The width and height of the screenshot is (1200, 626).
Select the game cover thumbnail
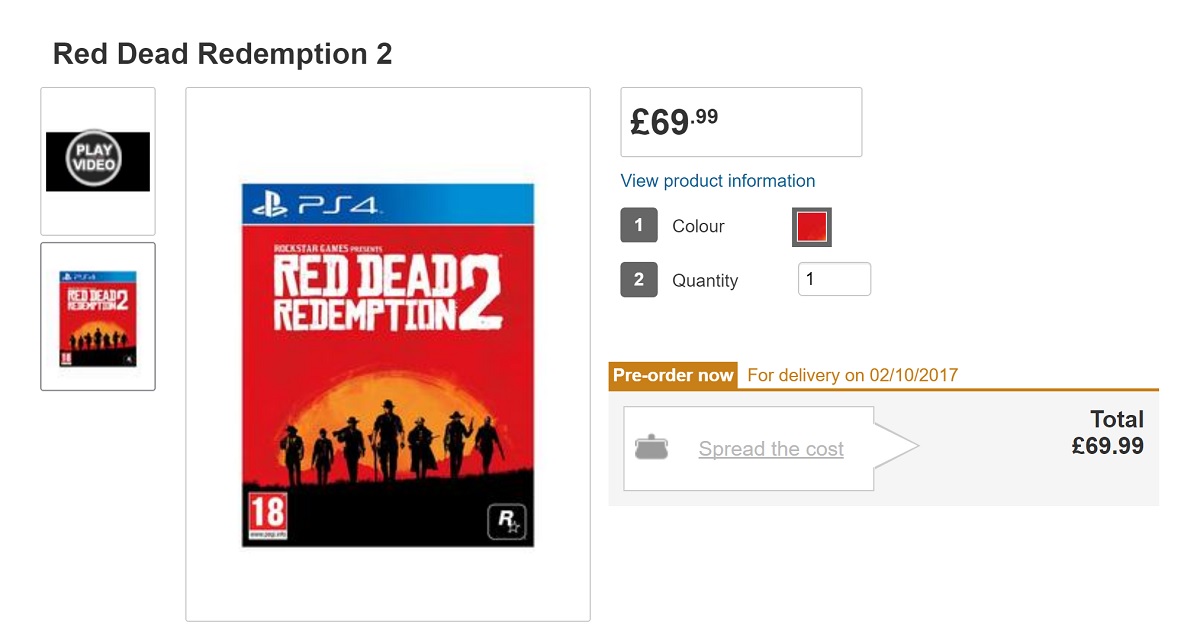(98, 317)
